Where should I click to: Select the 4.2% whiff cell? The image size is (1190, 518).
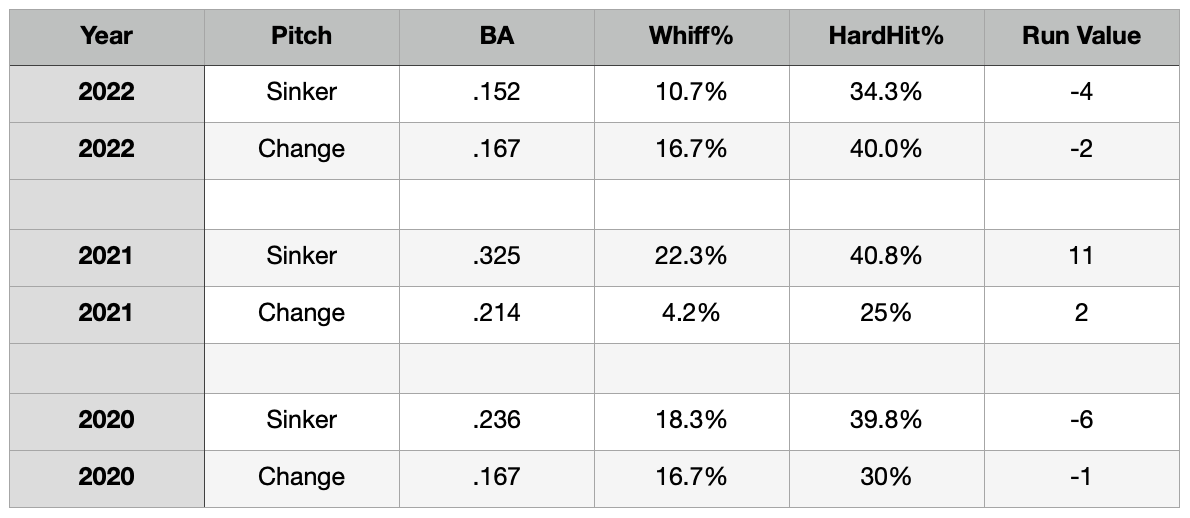point(691,313)
